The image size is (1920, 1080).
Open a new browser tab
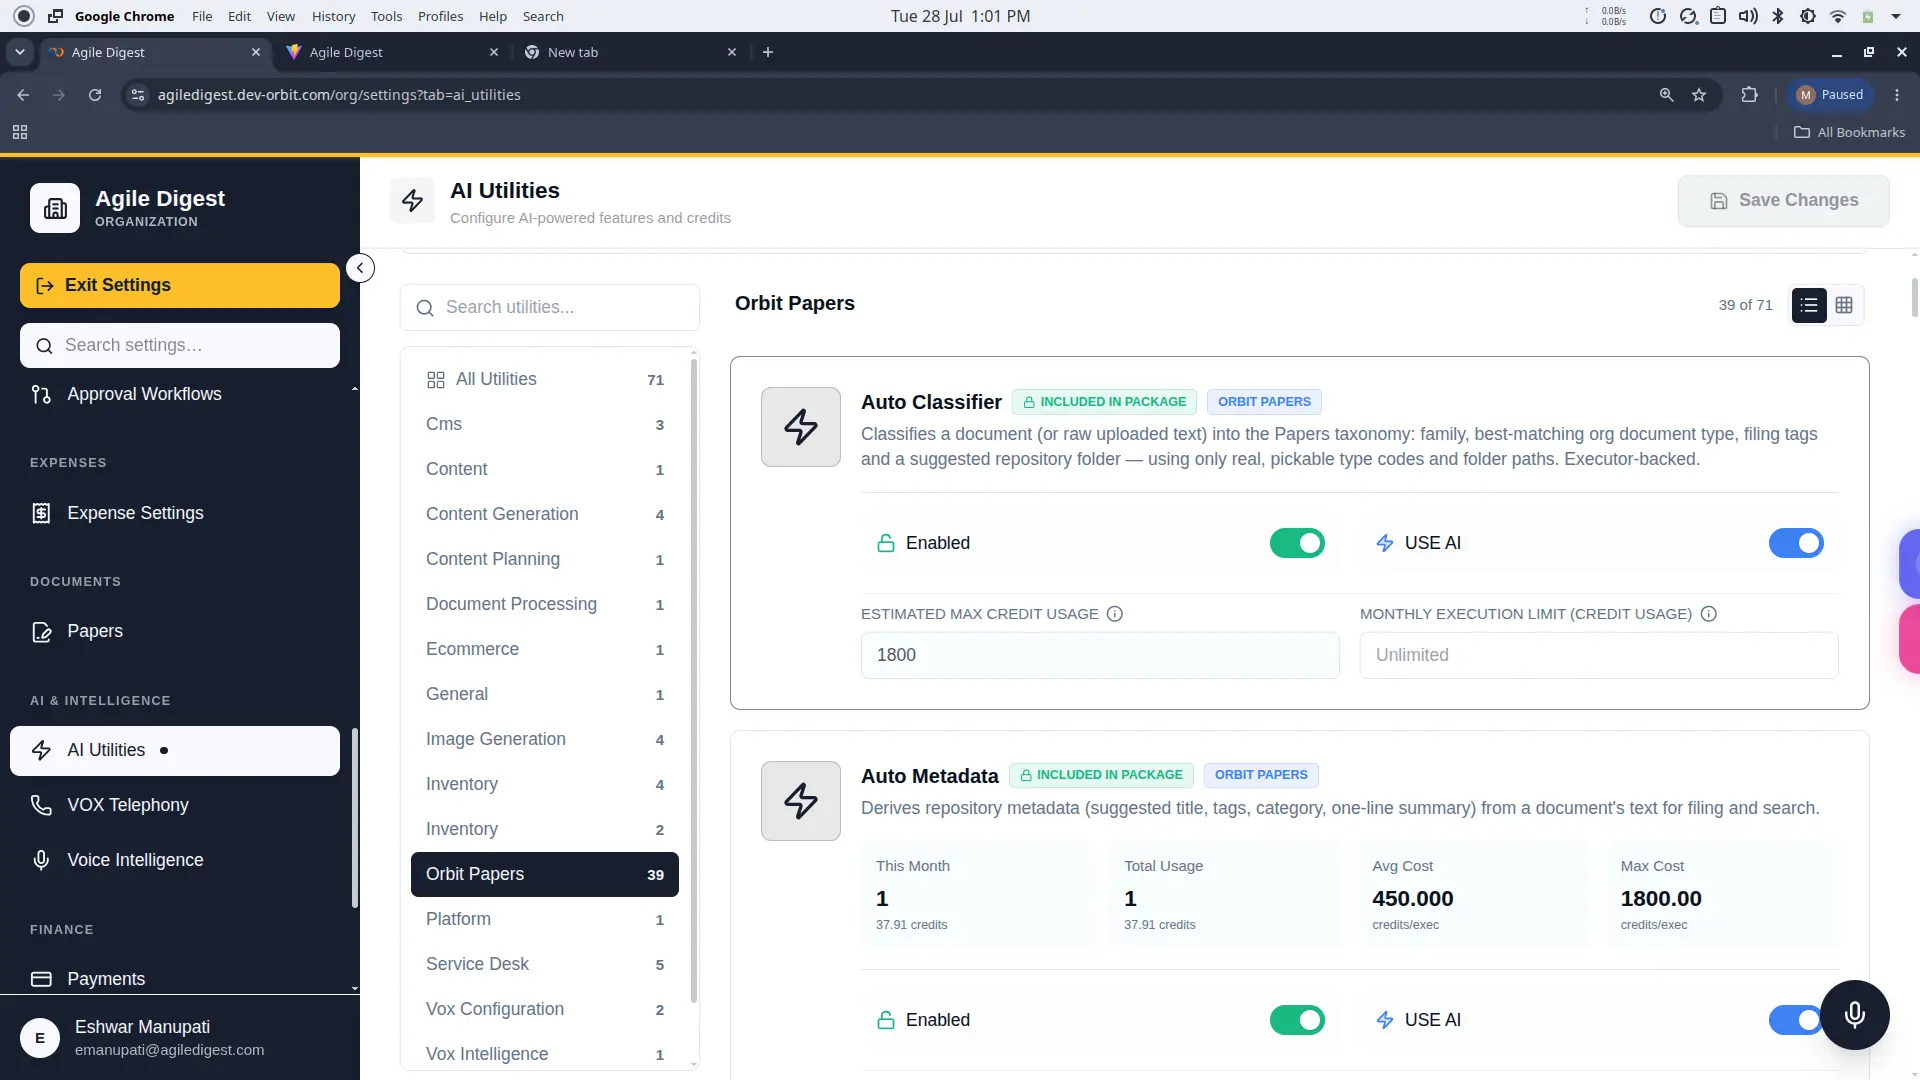(768, 52)
